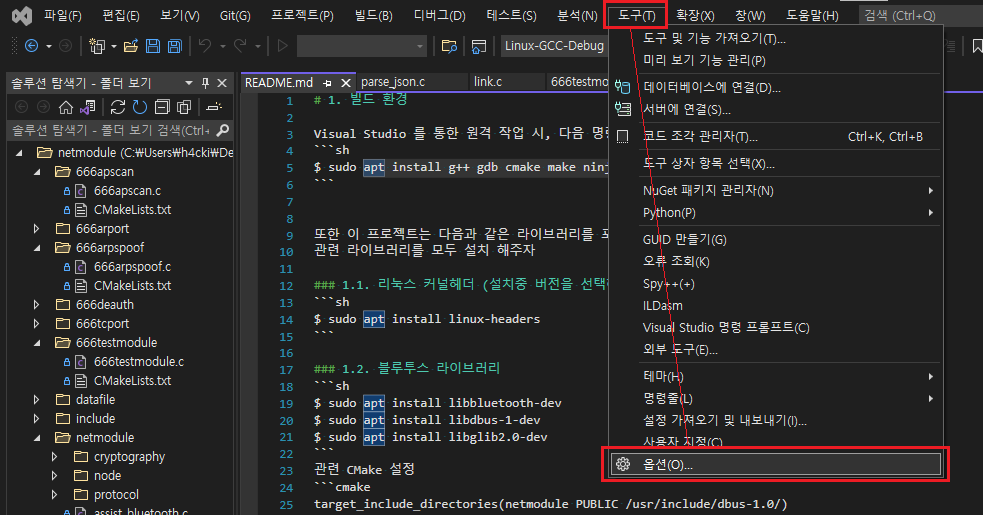Viewport: 983px width, 515px height.
Task: Click the switch views icon in Solution Explorer
Action: [x=87, y=107]
